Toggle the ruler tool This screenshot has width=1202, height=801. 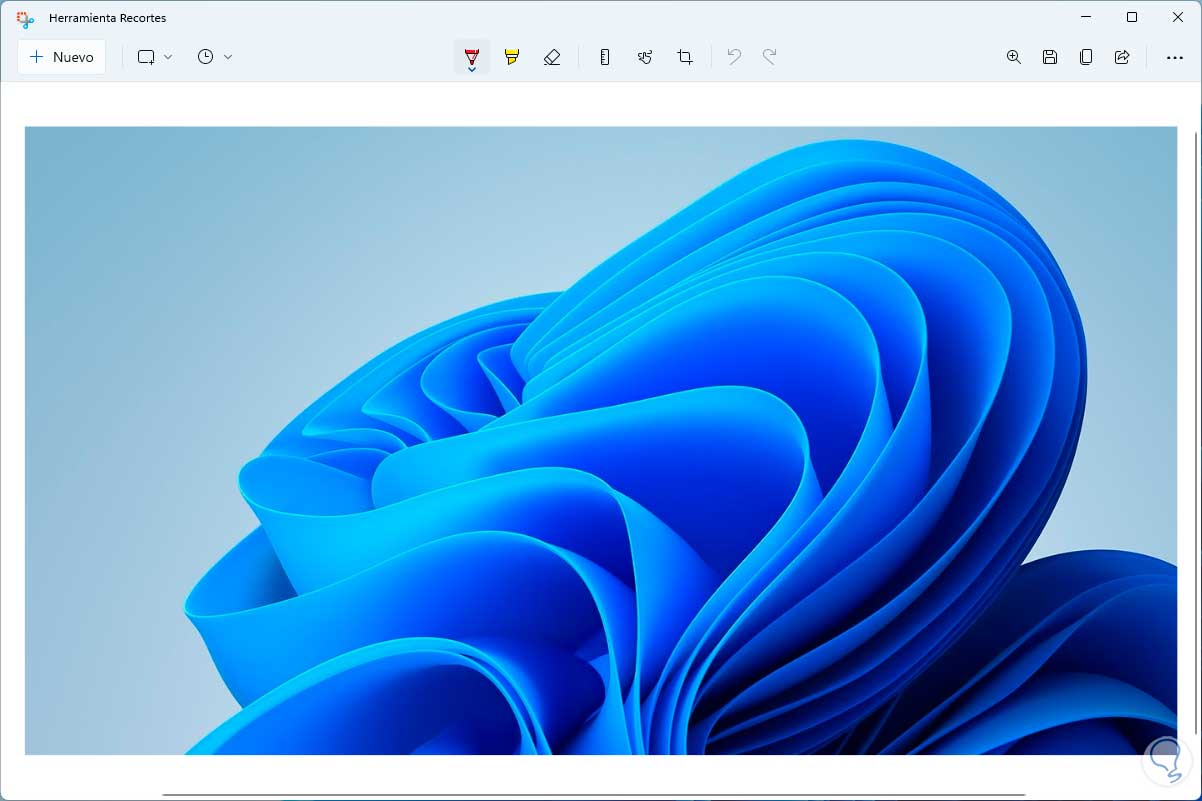pyautogui.click(x=605, y=57)
